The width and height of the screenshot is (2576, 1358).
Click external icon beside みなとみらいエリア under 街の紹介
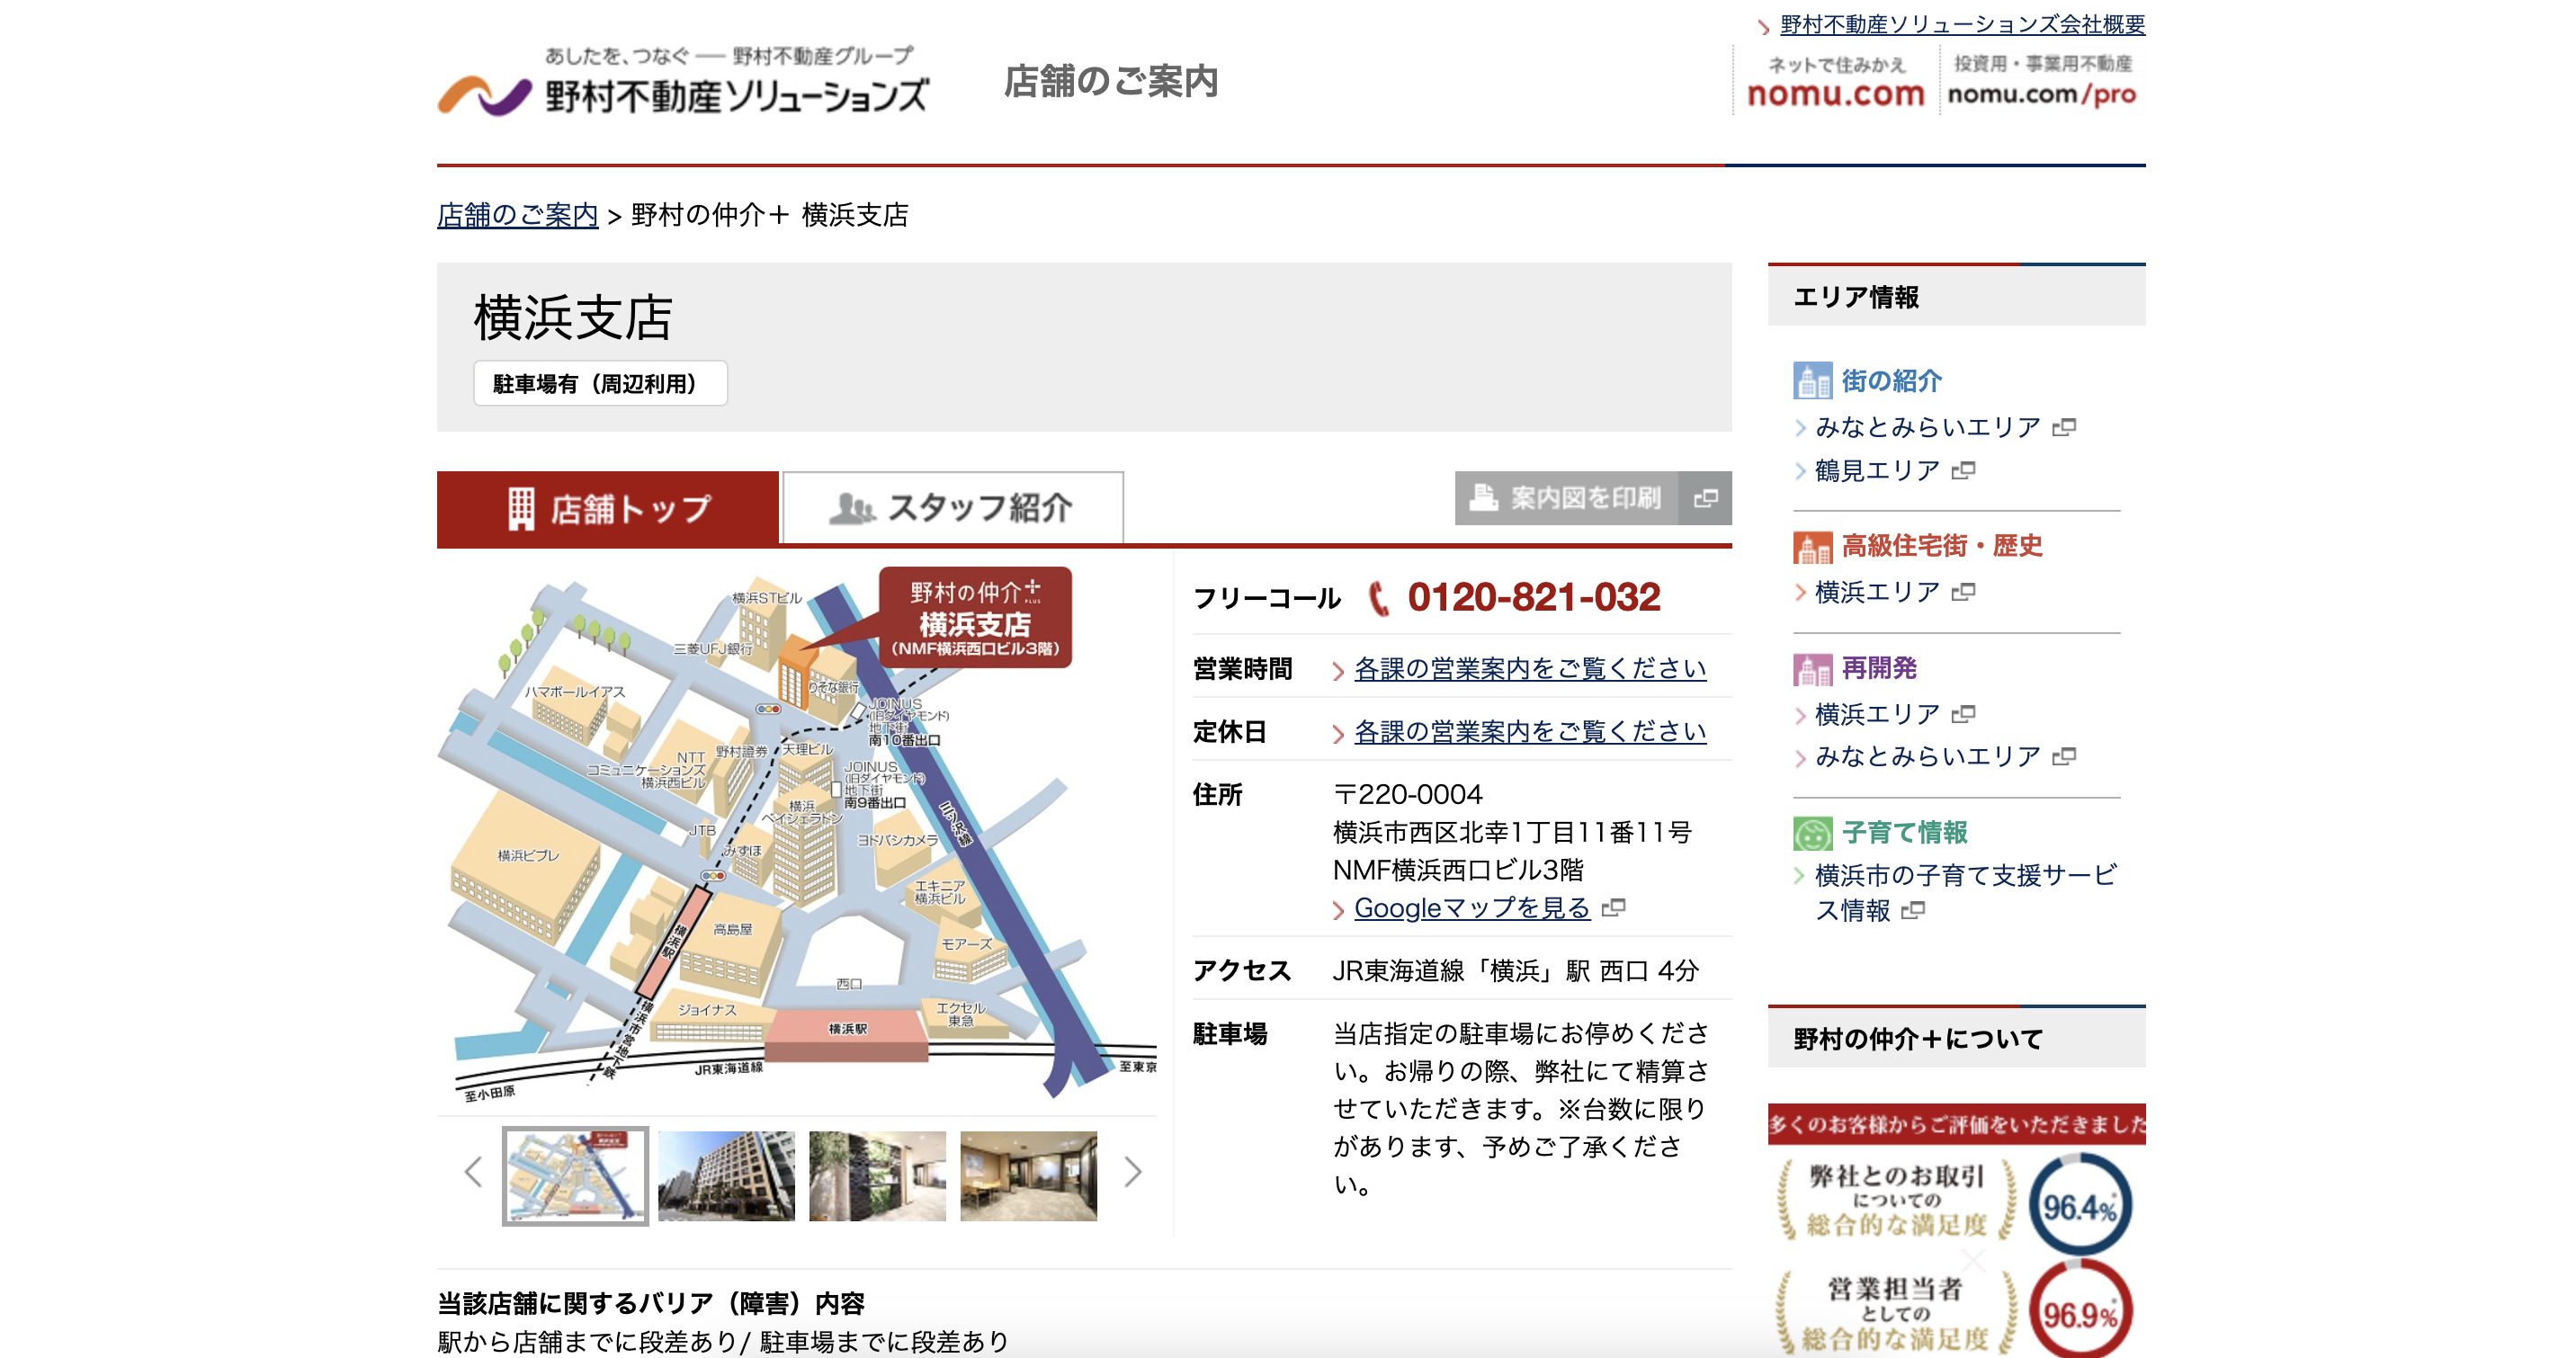point(2064,428)
